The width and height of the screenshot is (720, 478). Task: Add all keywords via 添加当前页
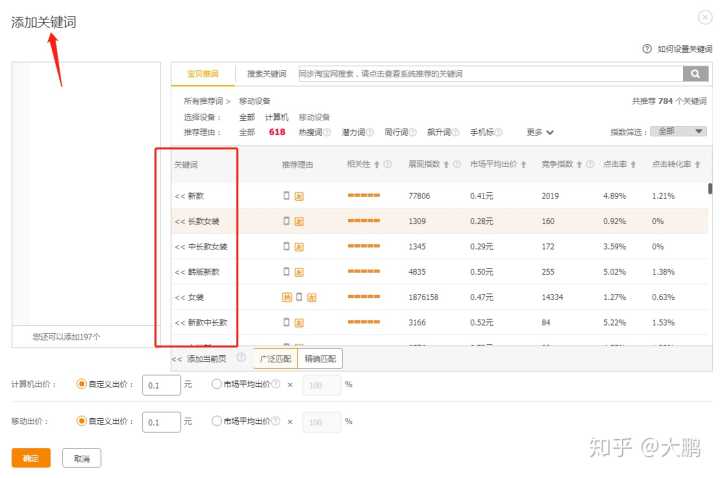click(x=203, y=358)
